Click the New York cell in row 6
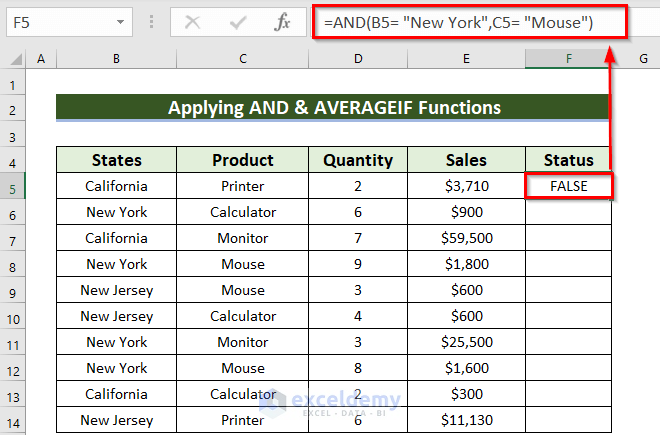660x435 pixels. pos(117,212)
